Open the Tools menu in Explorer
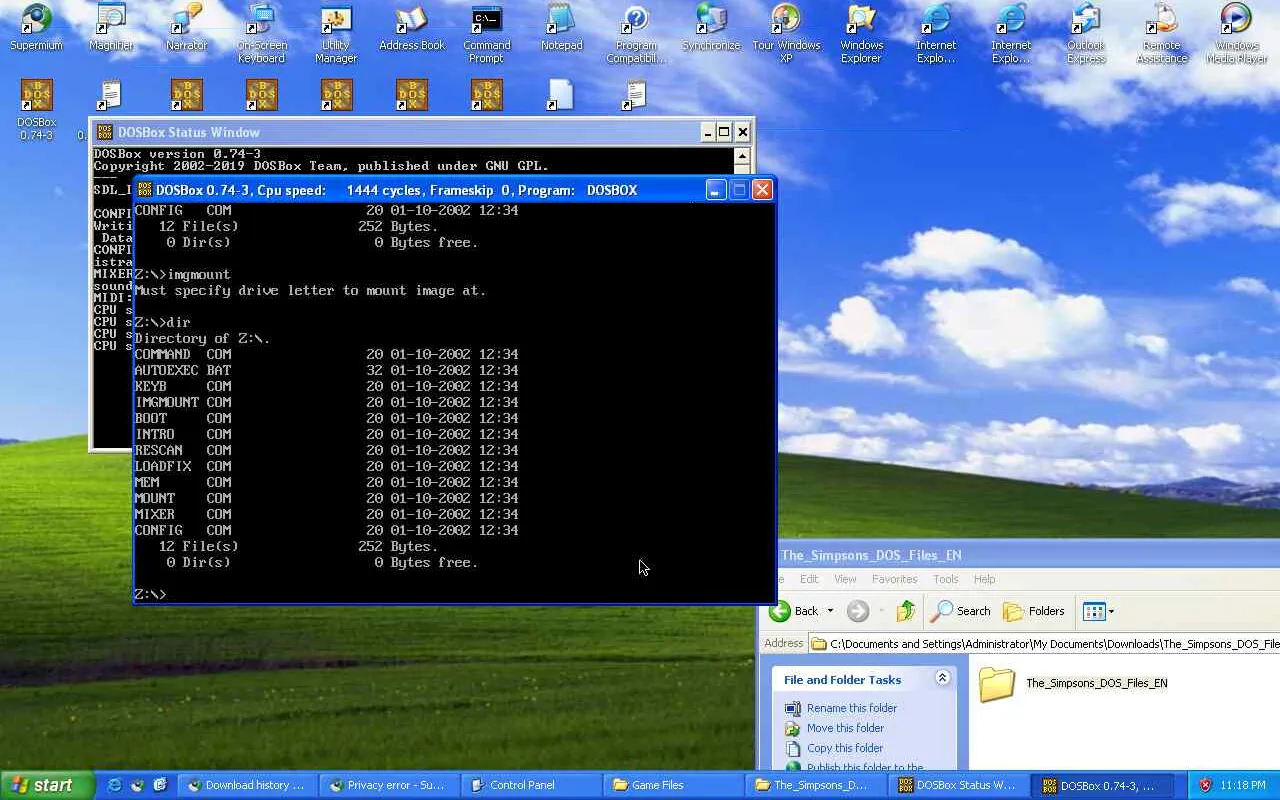Viewport: 1280px width, 800px height. [x=945, y=579]
